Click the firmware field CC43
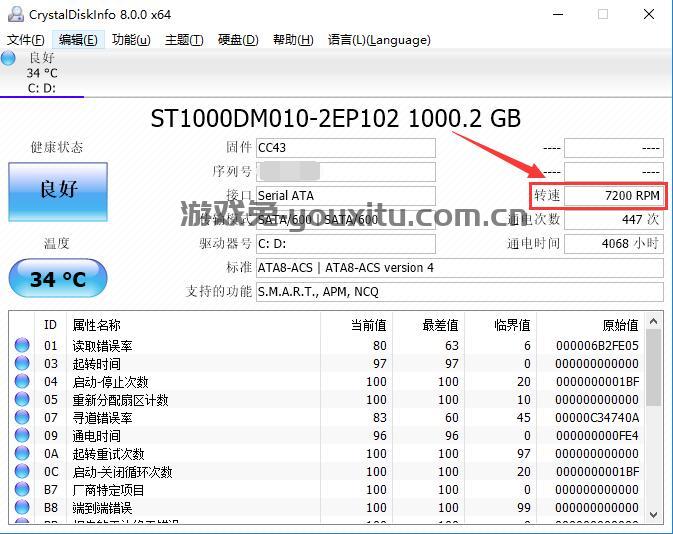The width and height of the screenshot is (673, 534). click(x=346, y=148)
